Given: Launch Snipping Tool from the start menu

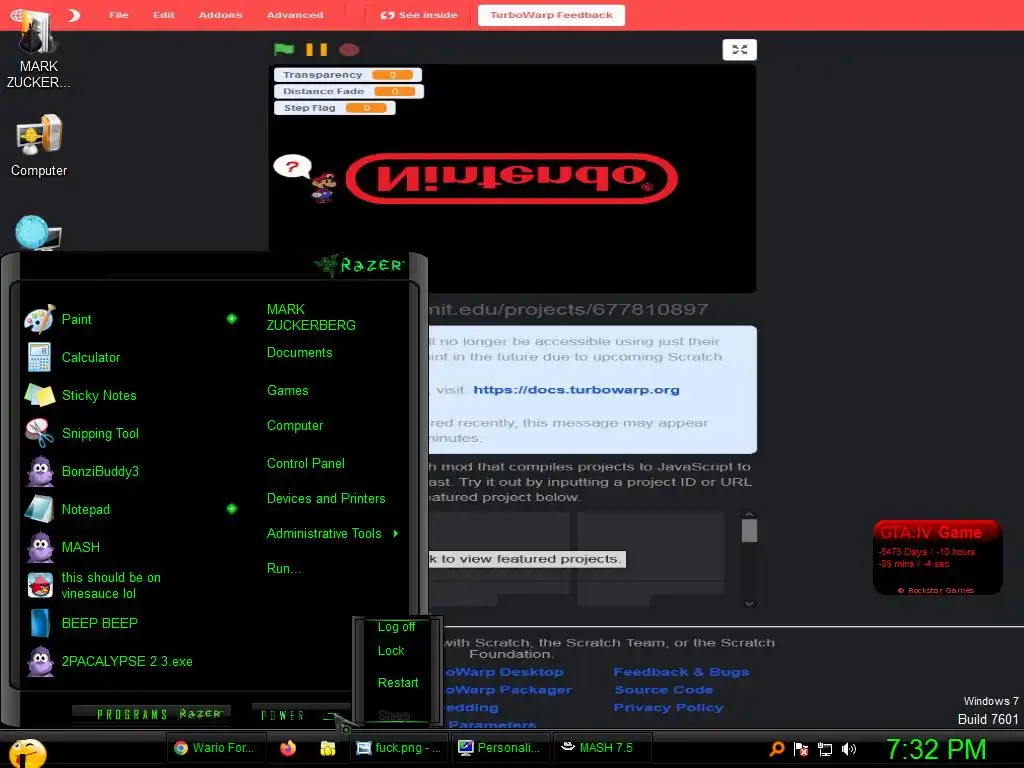Looking at the screenshot, I should 82,433.
